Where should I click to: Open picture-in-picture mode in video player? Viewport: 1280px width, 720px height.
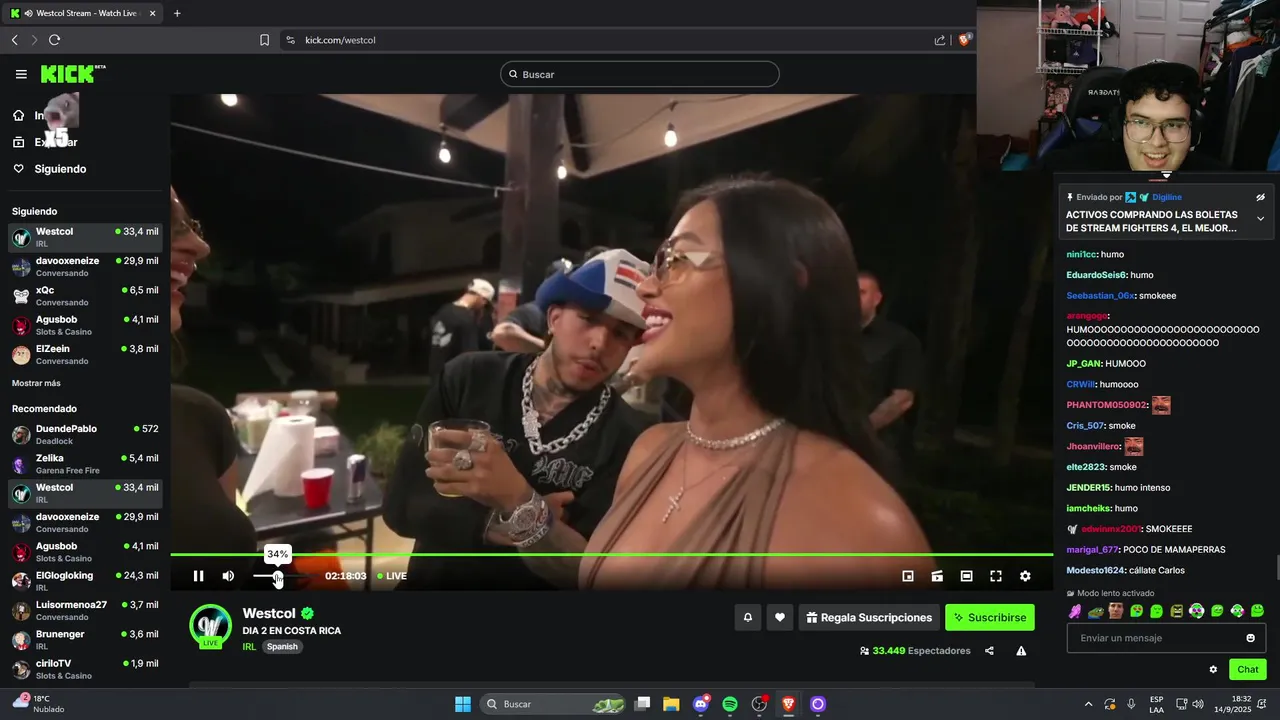[x=908, y=576]
